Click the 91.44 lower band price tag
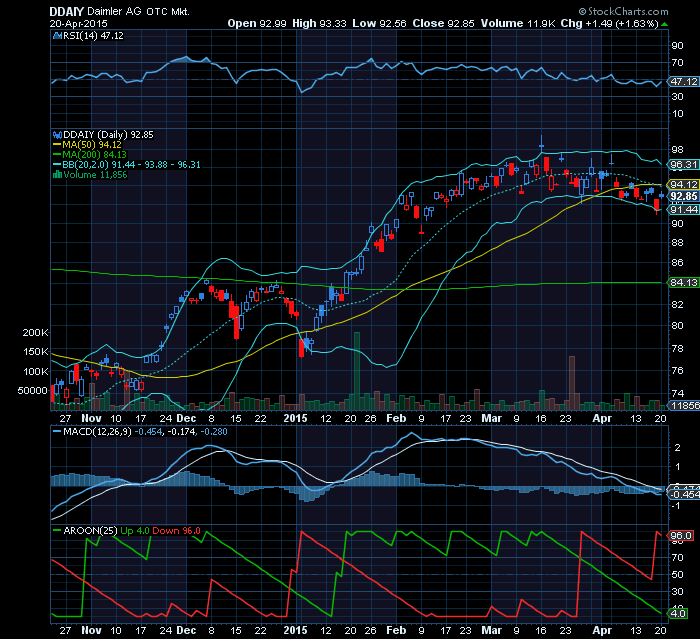 pos(683,209)
